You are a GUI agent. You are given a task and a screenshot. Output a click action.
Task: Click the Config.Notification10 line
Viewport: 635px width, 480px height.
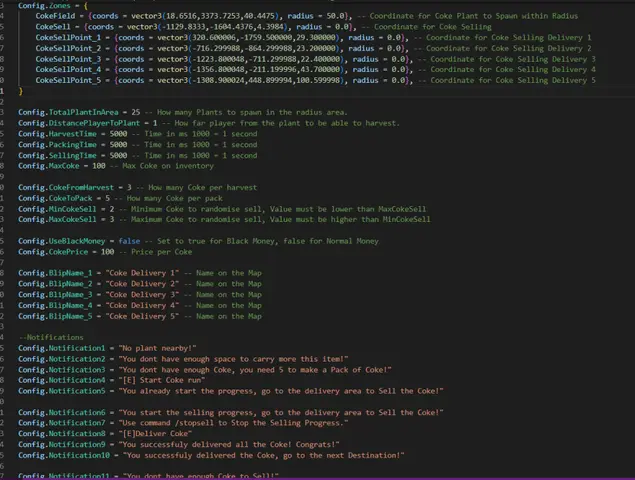pos(211,456)
